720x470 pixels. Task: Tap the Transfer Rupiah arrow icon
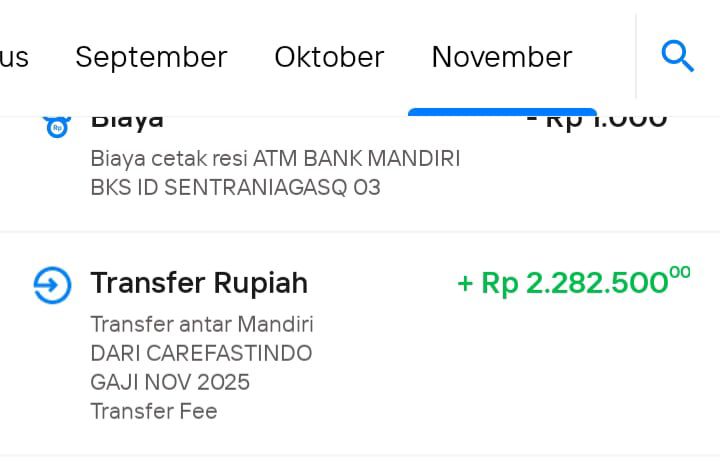(x=52, y=285)
